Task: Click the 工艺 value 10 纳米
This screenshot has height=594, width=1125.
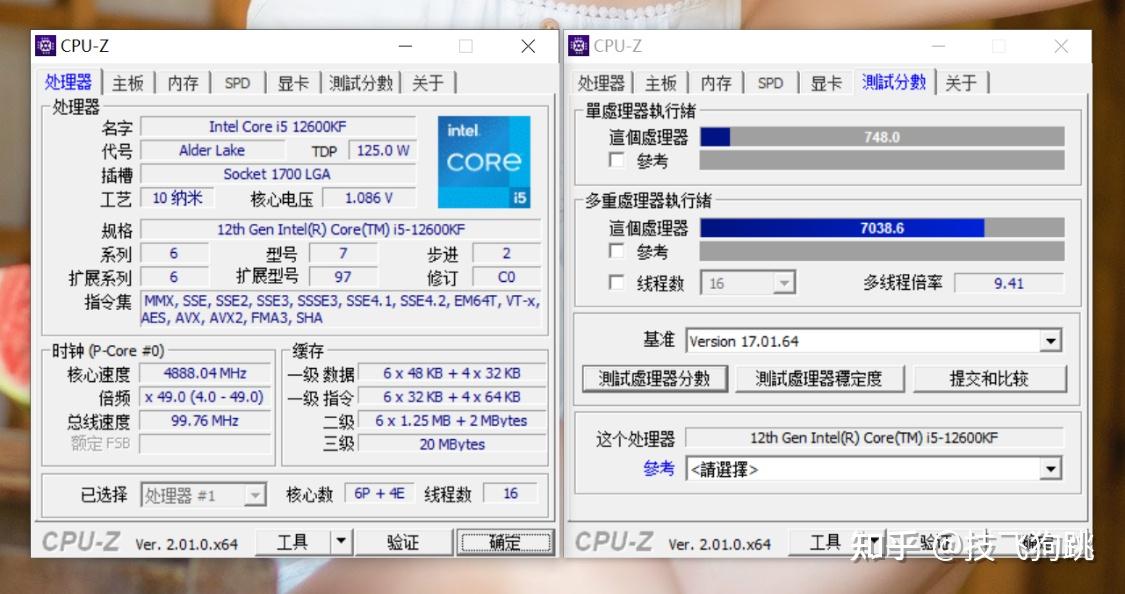Action: click(x=176, y=198)
